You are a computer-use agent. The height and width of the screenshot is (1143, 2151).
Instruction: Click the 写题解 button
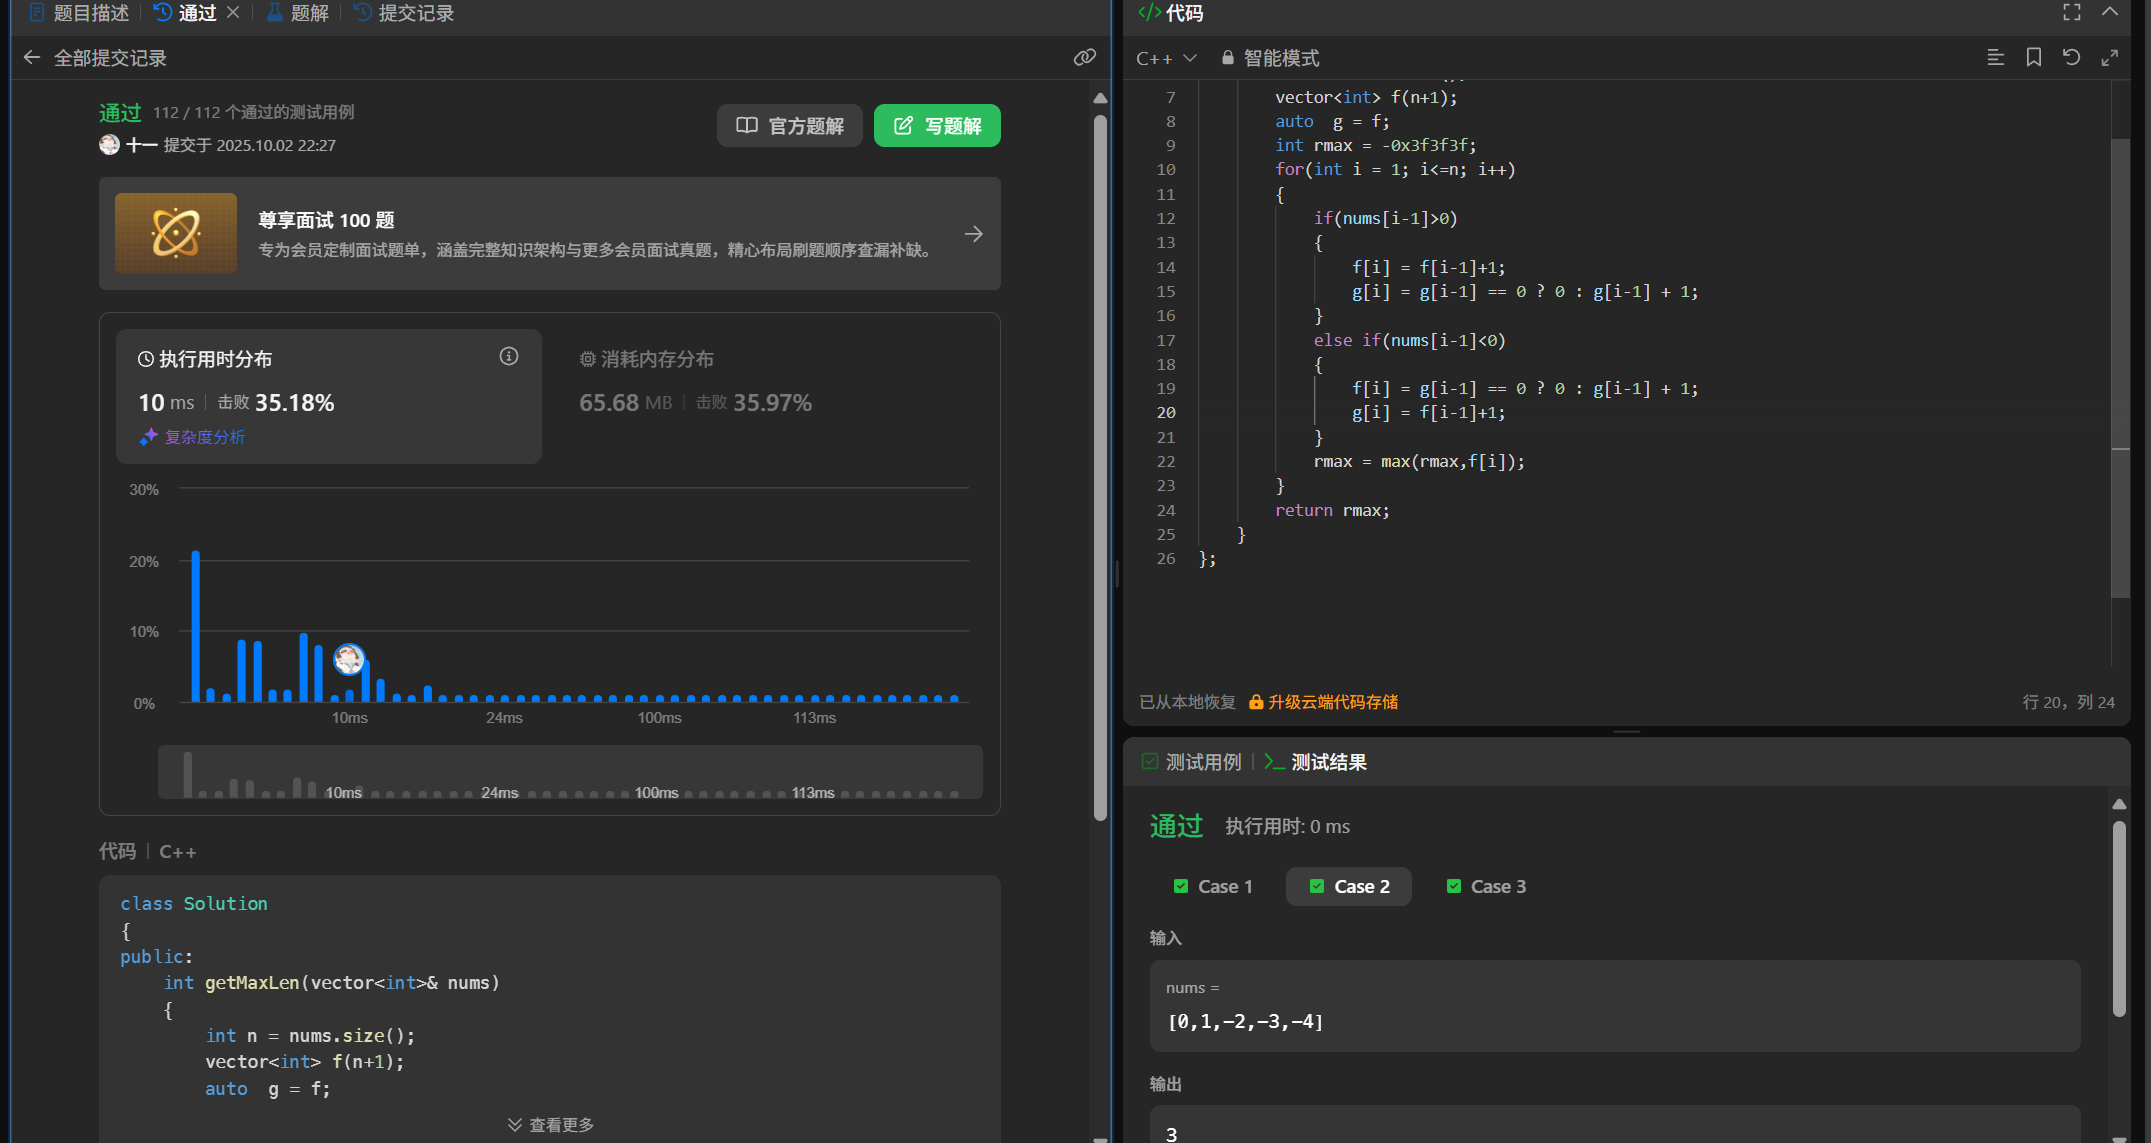point(937,126)
